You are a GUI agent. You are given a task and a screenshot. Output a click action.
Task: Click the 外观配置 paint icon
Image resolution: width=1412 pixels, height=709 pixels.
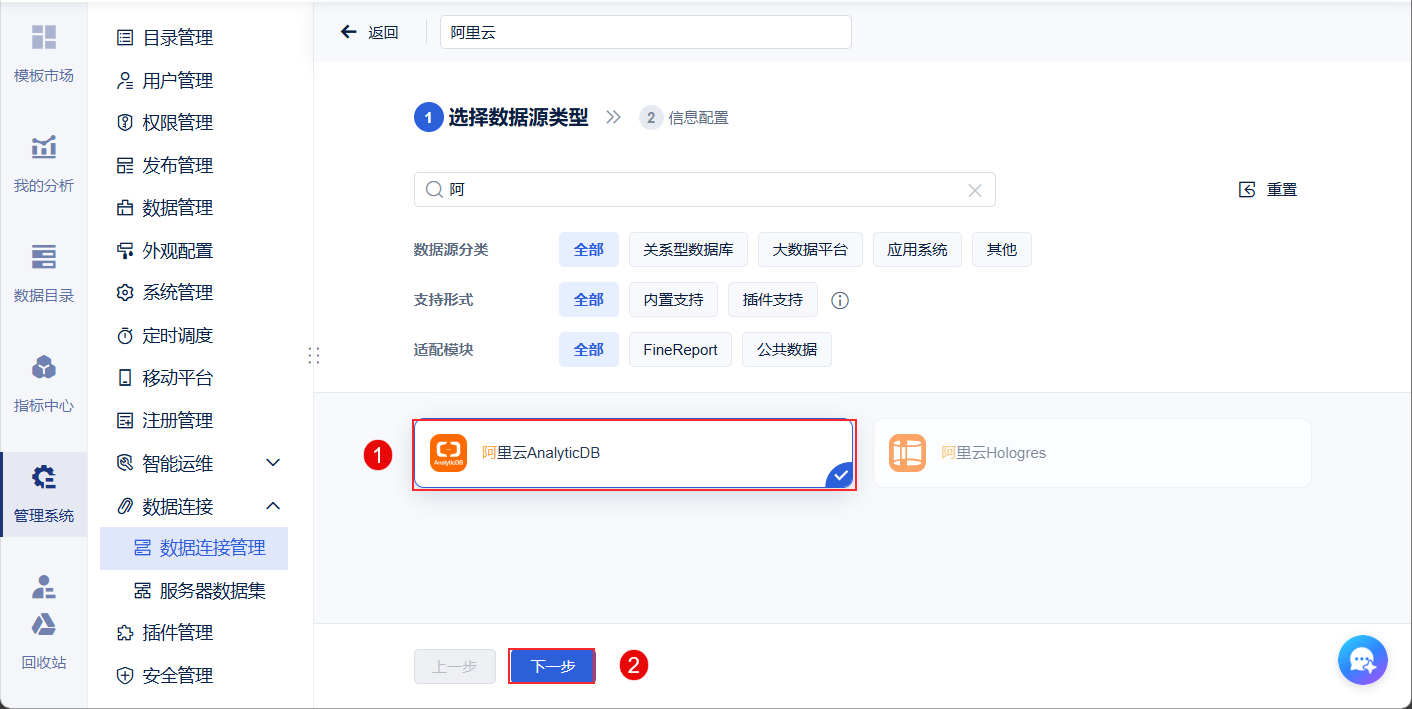[125, 251]
